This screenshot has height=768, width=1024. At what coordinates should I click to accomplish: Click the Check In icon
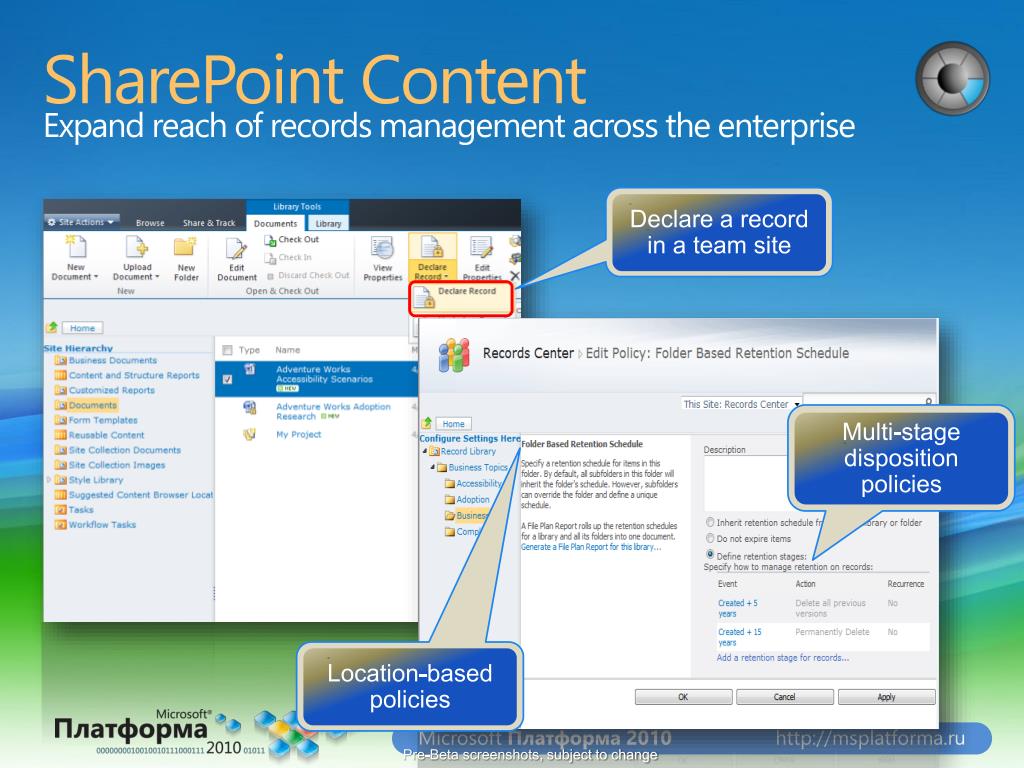coord(270,258)
